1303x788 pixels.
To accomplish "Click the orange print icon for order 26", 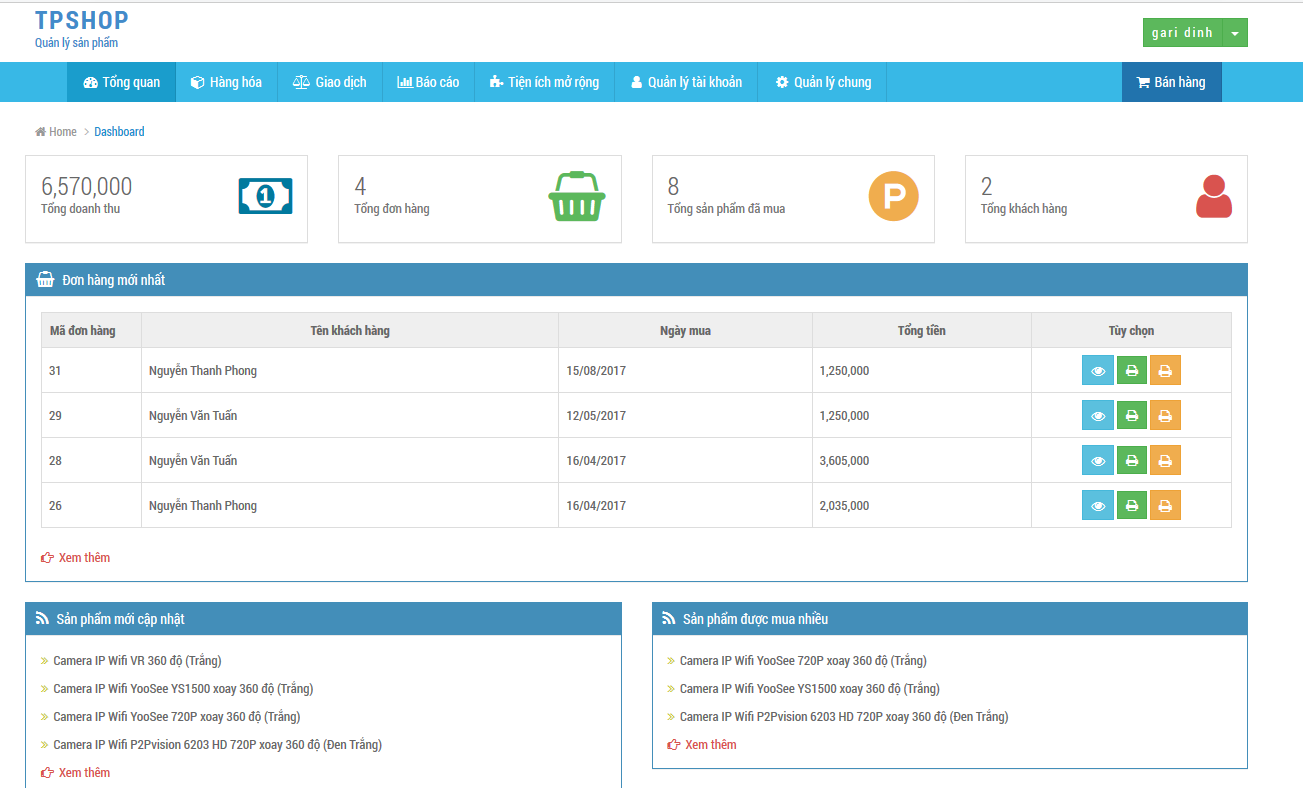I will (1165, 505).
